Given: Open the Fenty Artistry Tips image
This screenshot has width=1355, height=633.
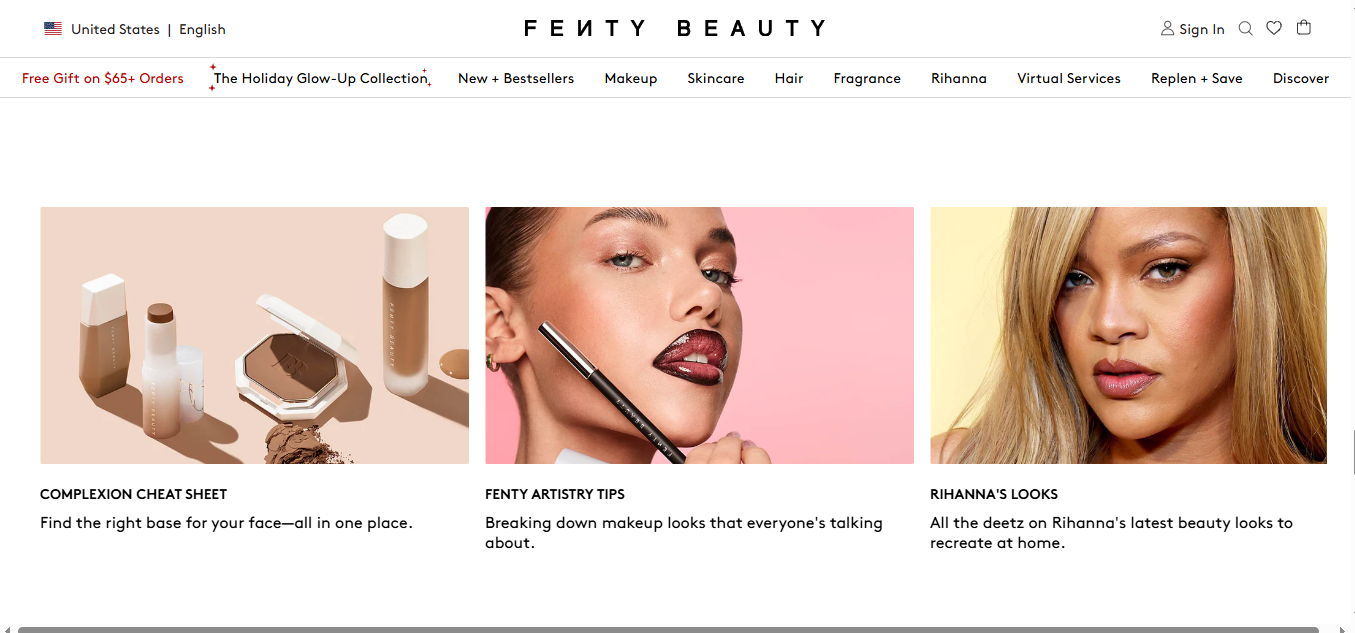Looking at the screenshot, I should [x=699, y=335].
